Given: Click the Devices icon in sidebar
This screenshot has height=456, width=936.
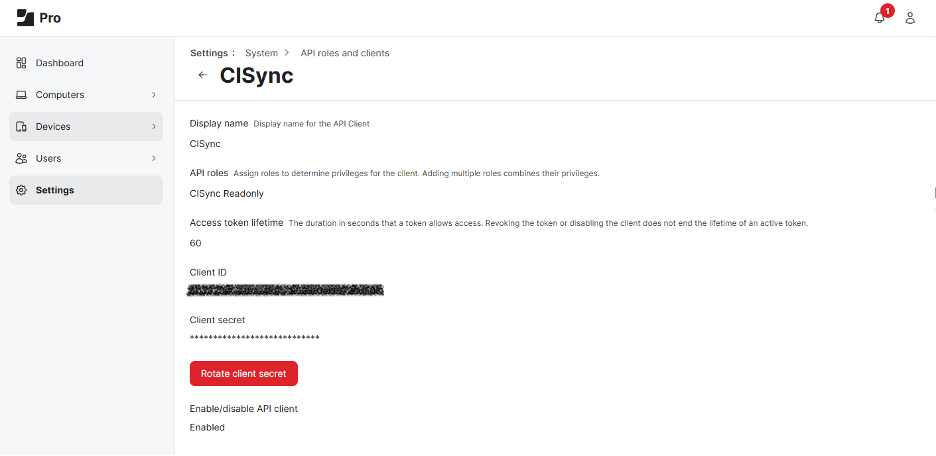Looking at the screenshot, I should pyautogui.click(x=21, y=127).
